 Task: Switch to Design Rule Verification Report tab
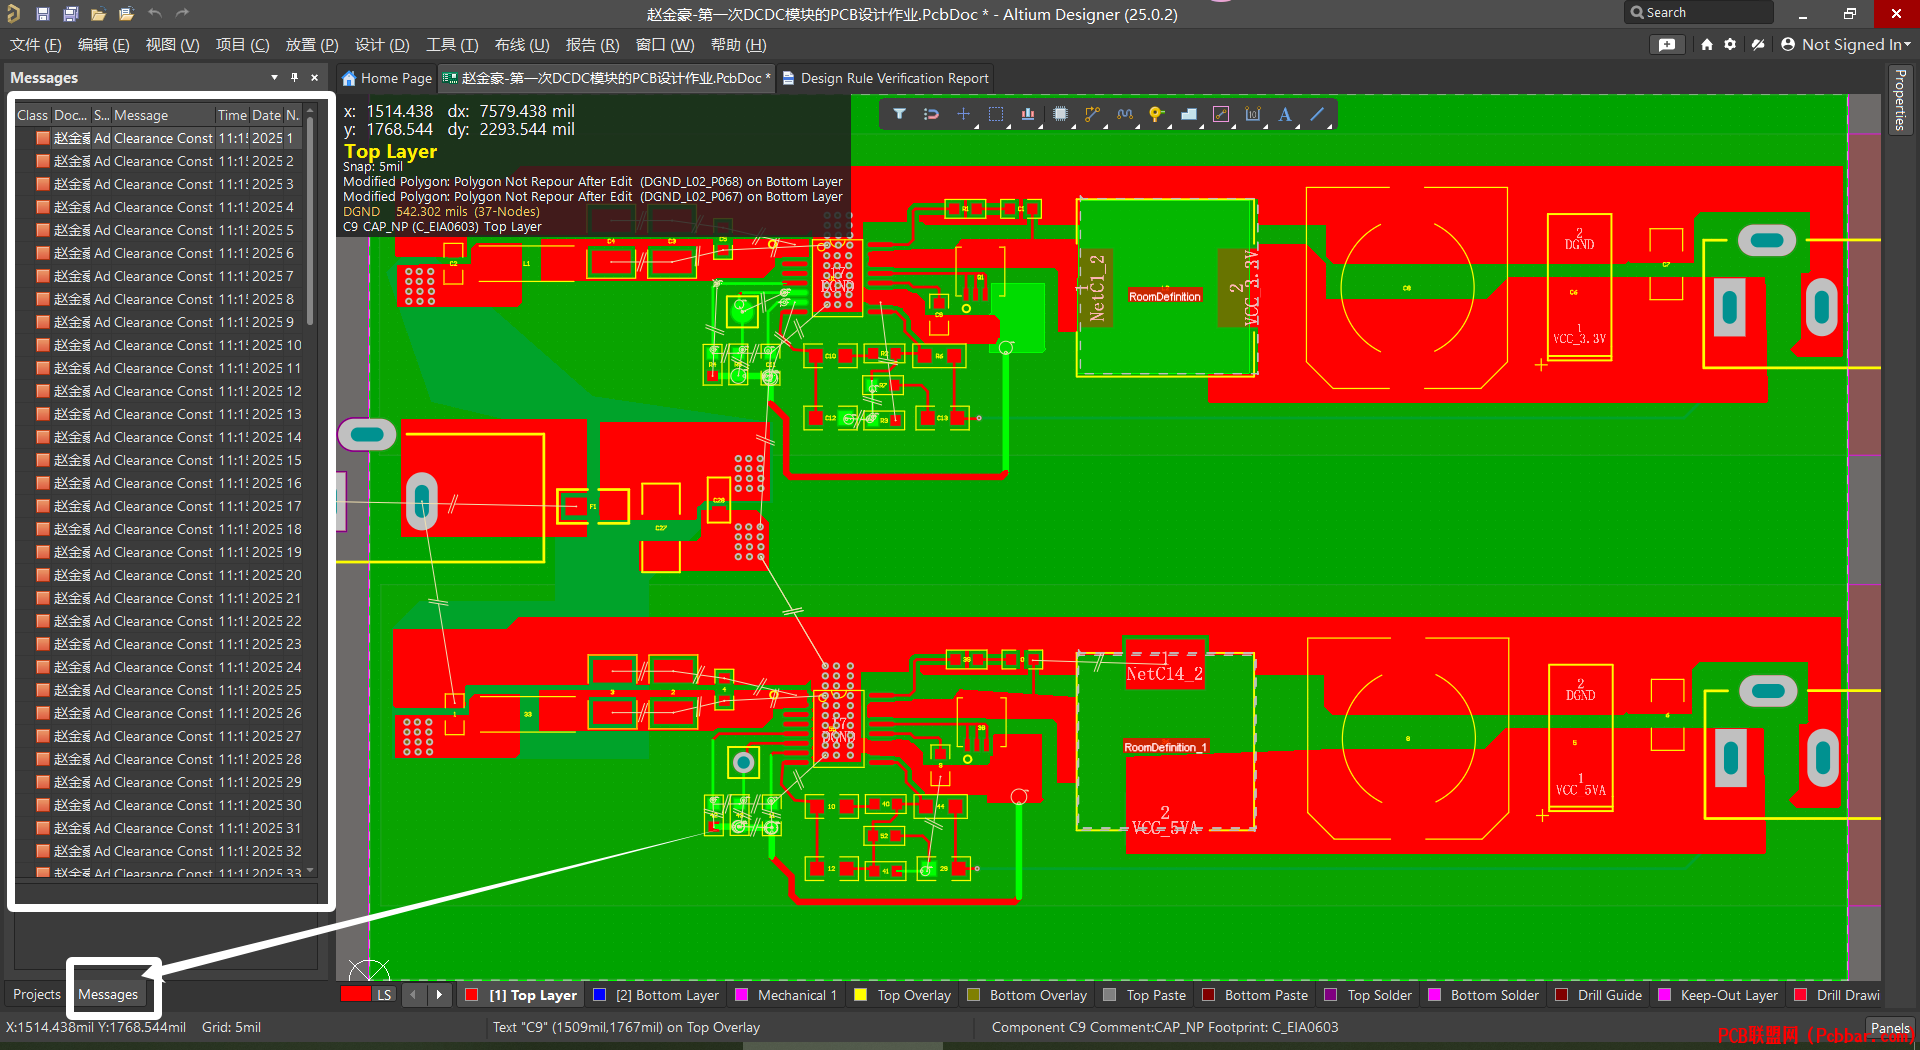[886, 78]
